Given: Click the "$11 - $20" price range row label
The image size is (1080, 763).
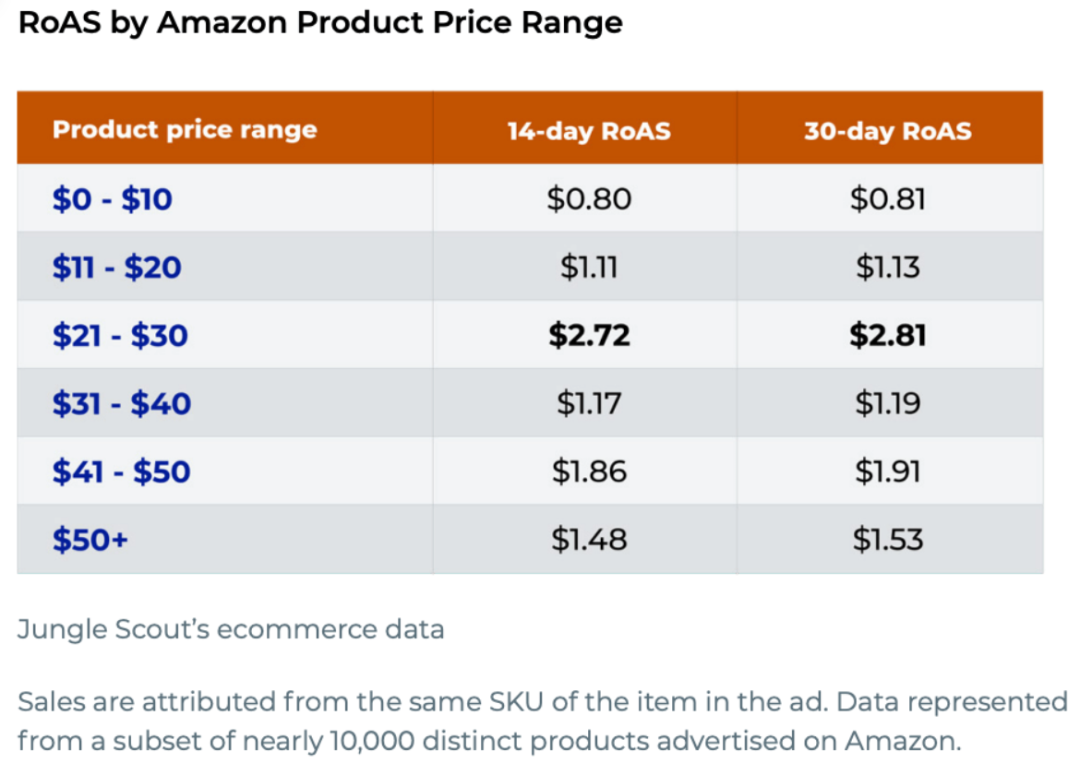Looking at the screenshot, I should (x=117, y=267).
